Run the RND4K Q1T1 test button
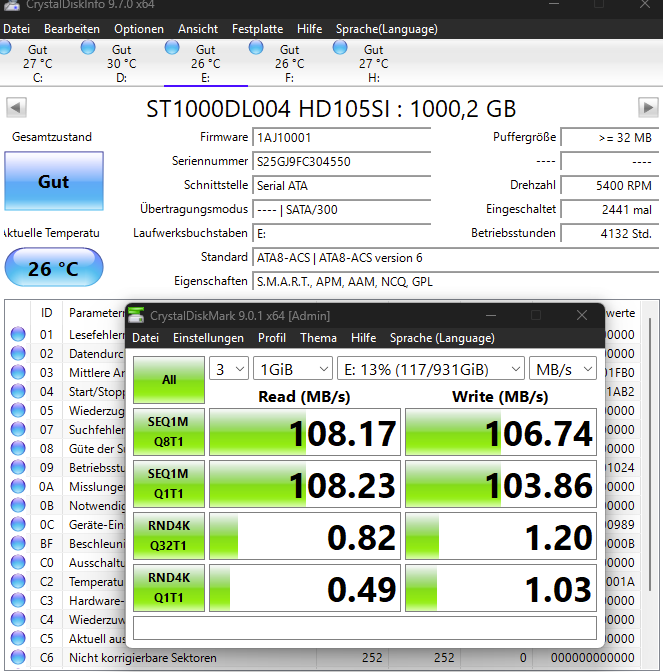This screenshot has height=672, width=663. point(169,588)
